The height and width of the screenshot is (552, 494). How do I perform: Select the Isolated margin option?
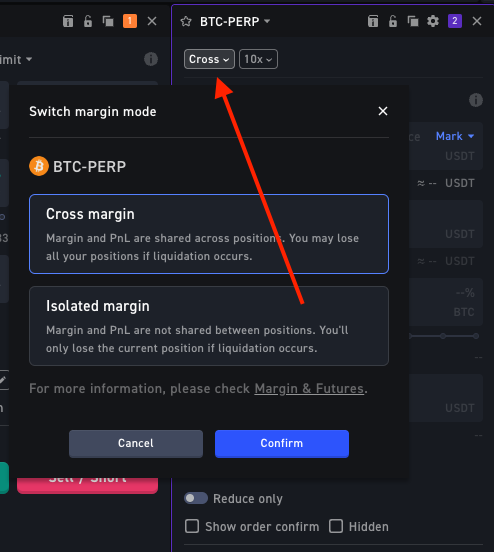pyautogui.click(x=209, y=326)
